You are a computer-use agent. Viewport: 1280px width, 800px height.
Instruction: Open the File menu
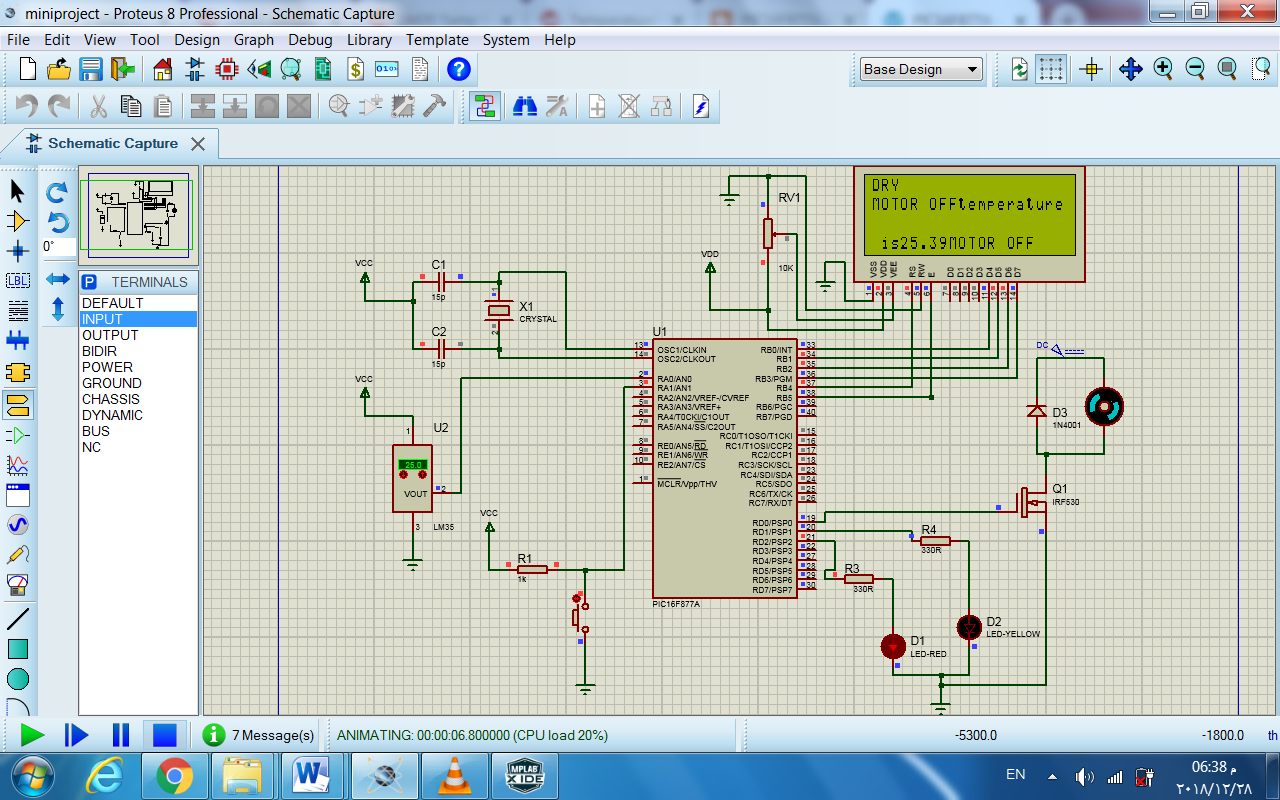[x=19, y=40]
